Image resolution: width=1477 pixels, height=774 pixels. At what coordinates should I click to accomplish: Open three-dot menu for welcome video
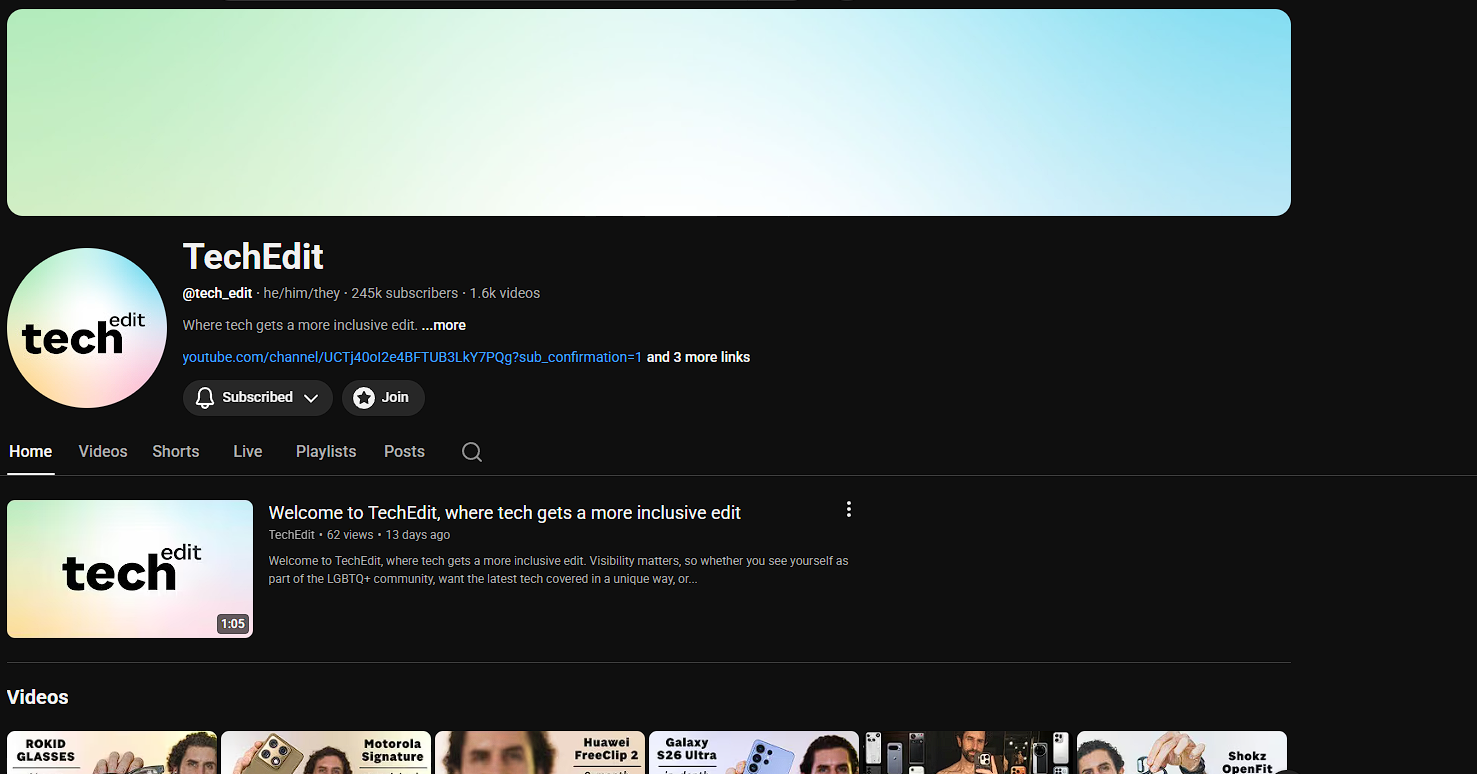(x=848, y=509)
